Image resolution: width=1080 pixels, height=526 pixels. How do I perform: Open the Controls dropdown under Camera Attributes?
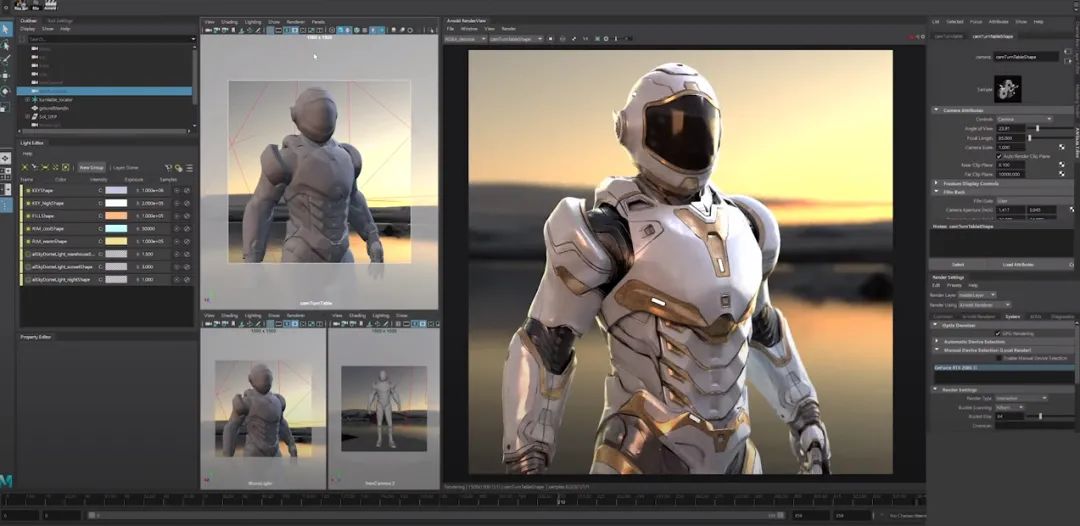coord(1022,119)
